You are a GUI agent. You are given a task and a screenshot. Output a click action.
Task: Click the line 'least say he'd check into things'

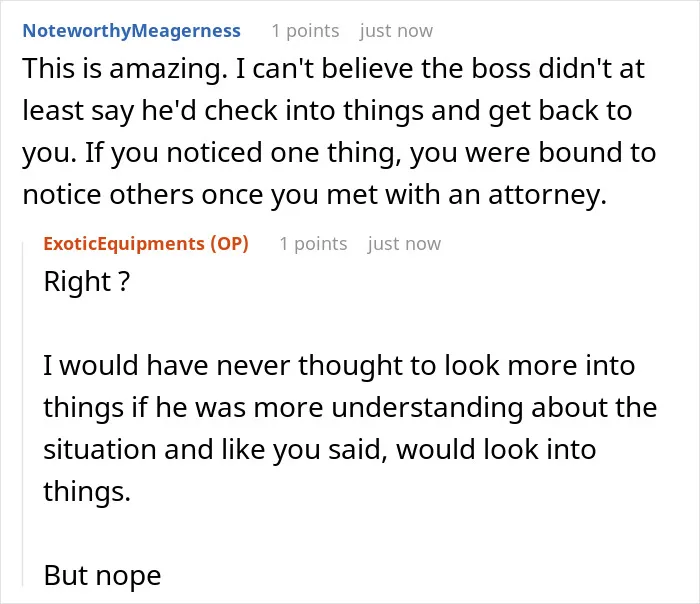point(327,111)
